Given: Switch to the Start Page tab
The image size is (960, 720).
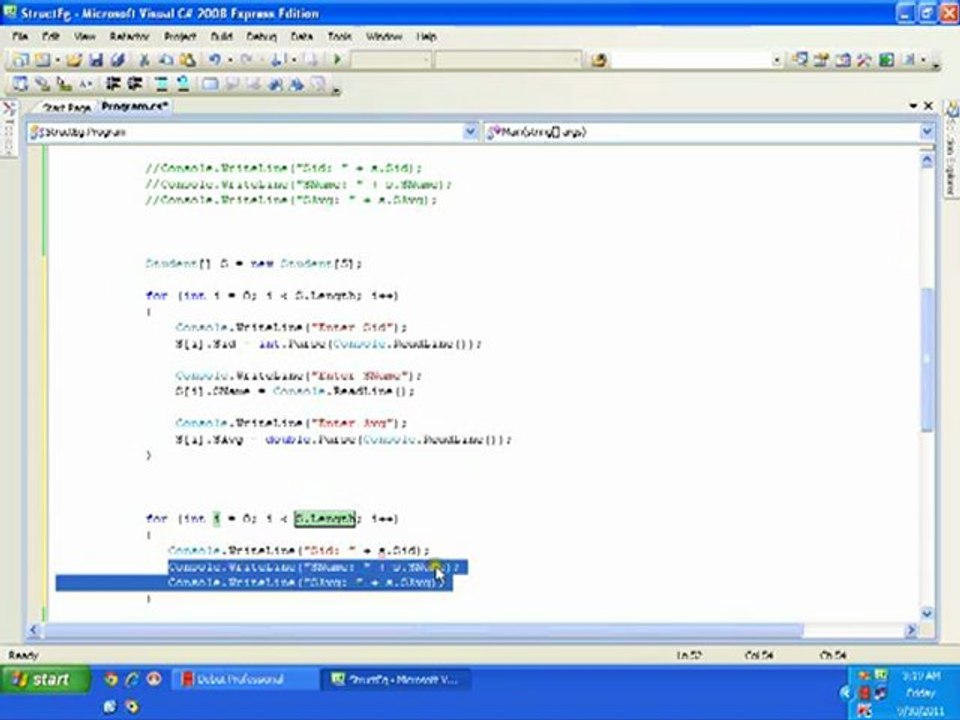Looking at the screenshot, I should coord(66,107).
